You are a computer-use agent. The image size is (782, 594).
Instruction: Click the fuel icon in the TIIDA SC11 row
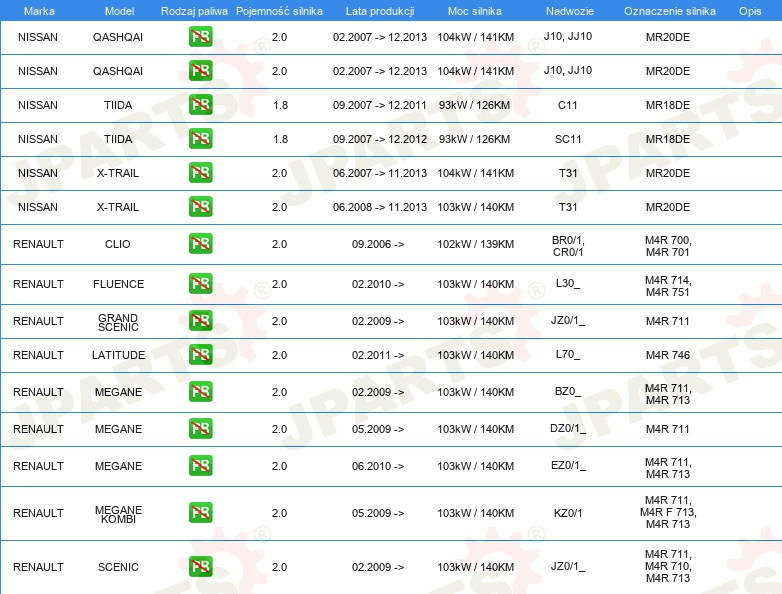(200, 139)
